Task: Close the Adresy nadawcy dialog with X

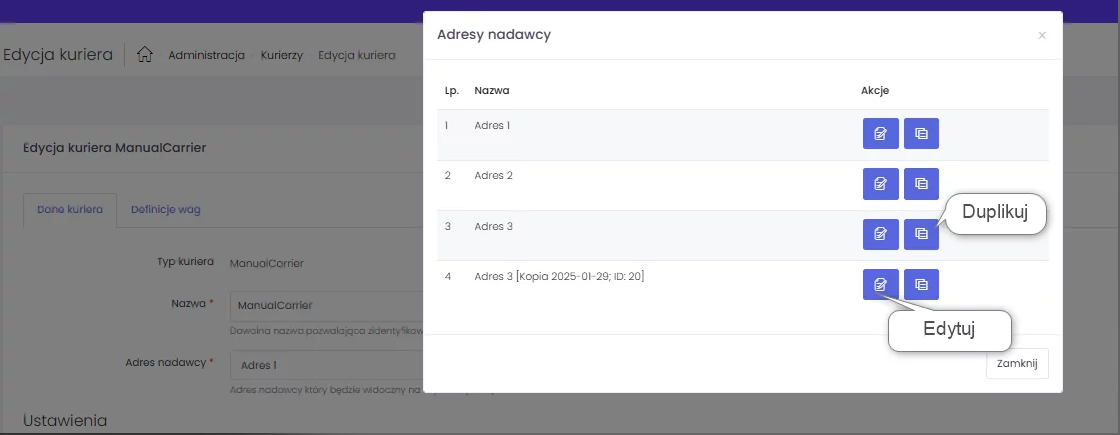Action: pyautogui.click(x=1042, y=36)
